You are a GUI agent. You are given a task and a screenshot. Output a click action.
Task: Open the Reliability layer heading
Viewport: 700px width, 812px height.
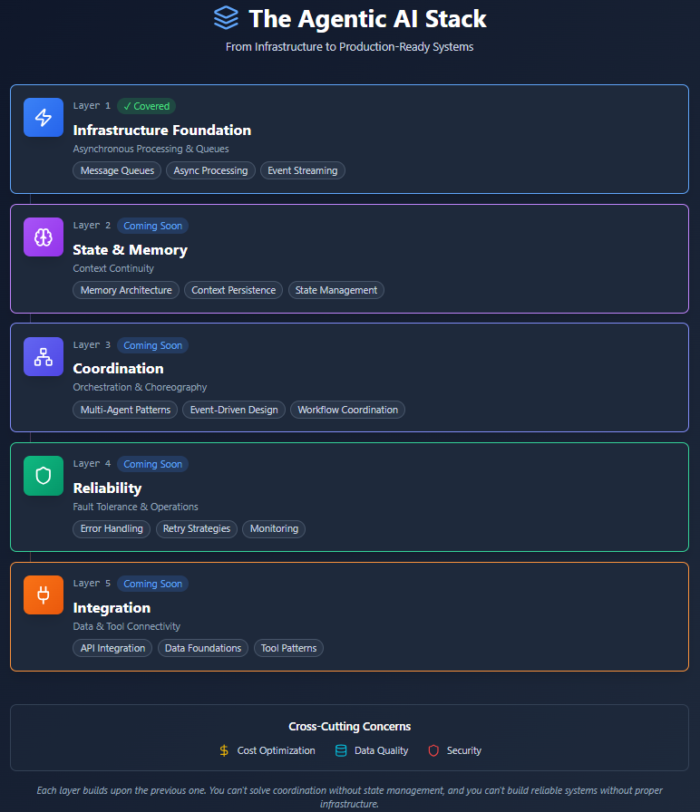point(107,488)
